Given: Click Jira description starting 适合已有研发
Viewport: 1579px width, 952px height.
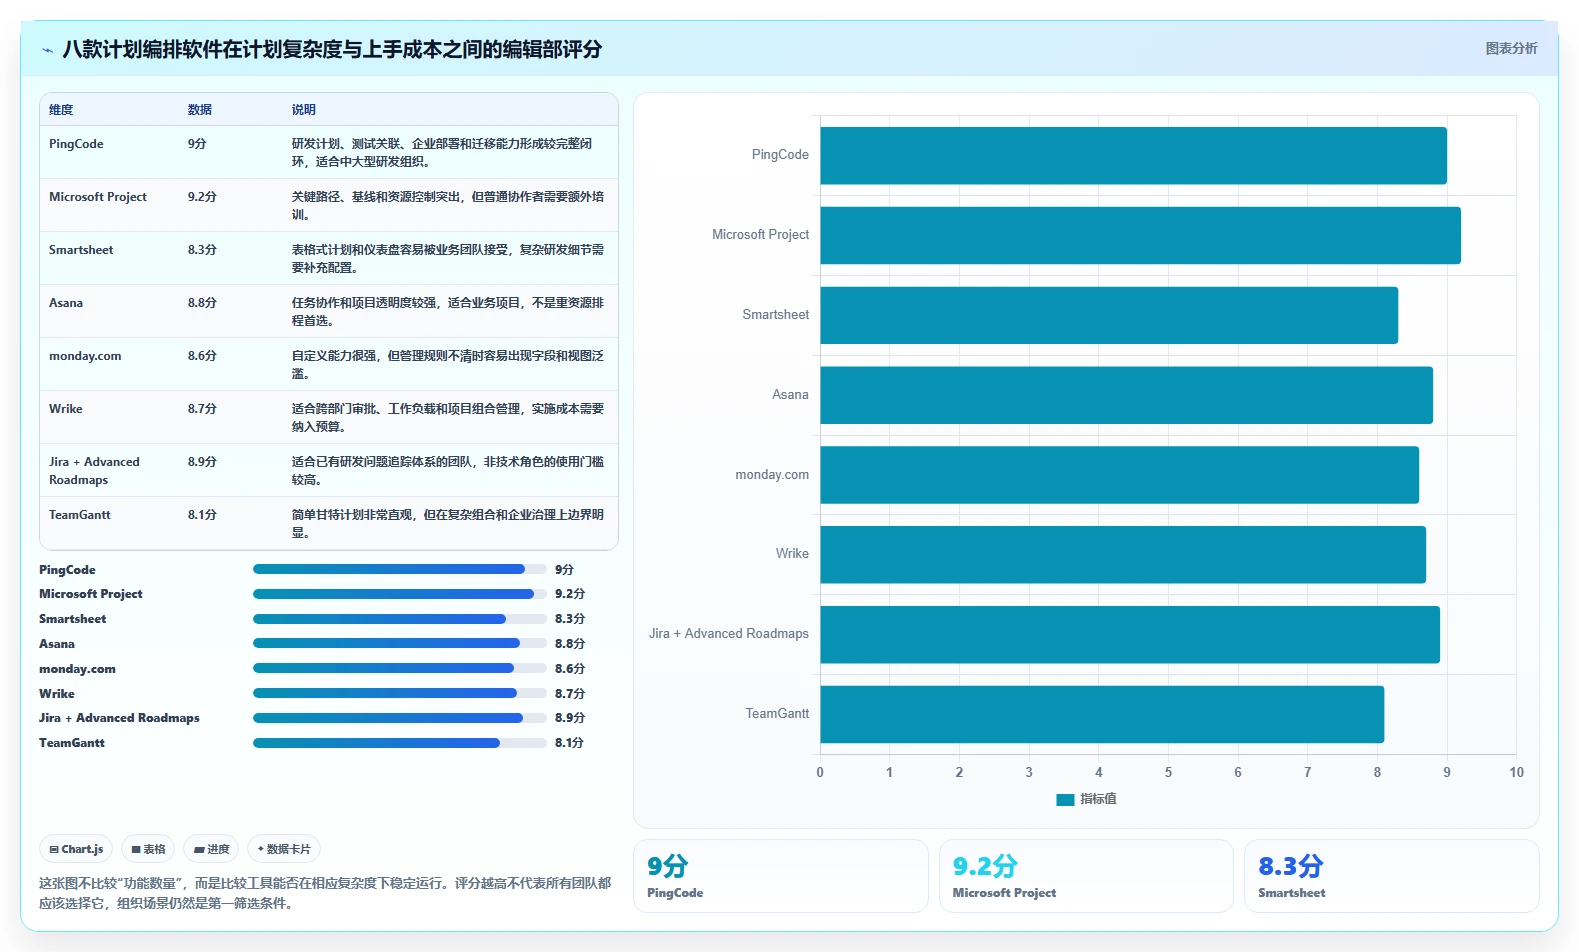Looking at the screenshot, I should pos(448,471).
